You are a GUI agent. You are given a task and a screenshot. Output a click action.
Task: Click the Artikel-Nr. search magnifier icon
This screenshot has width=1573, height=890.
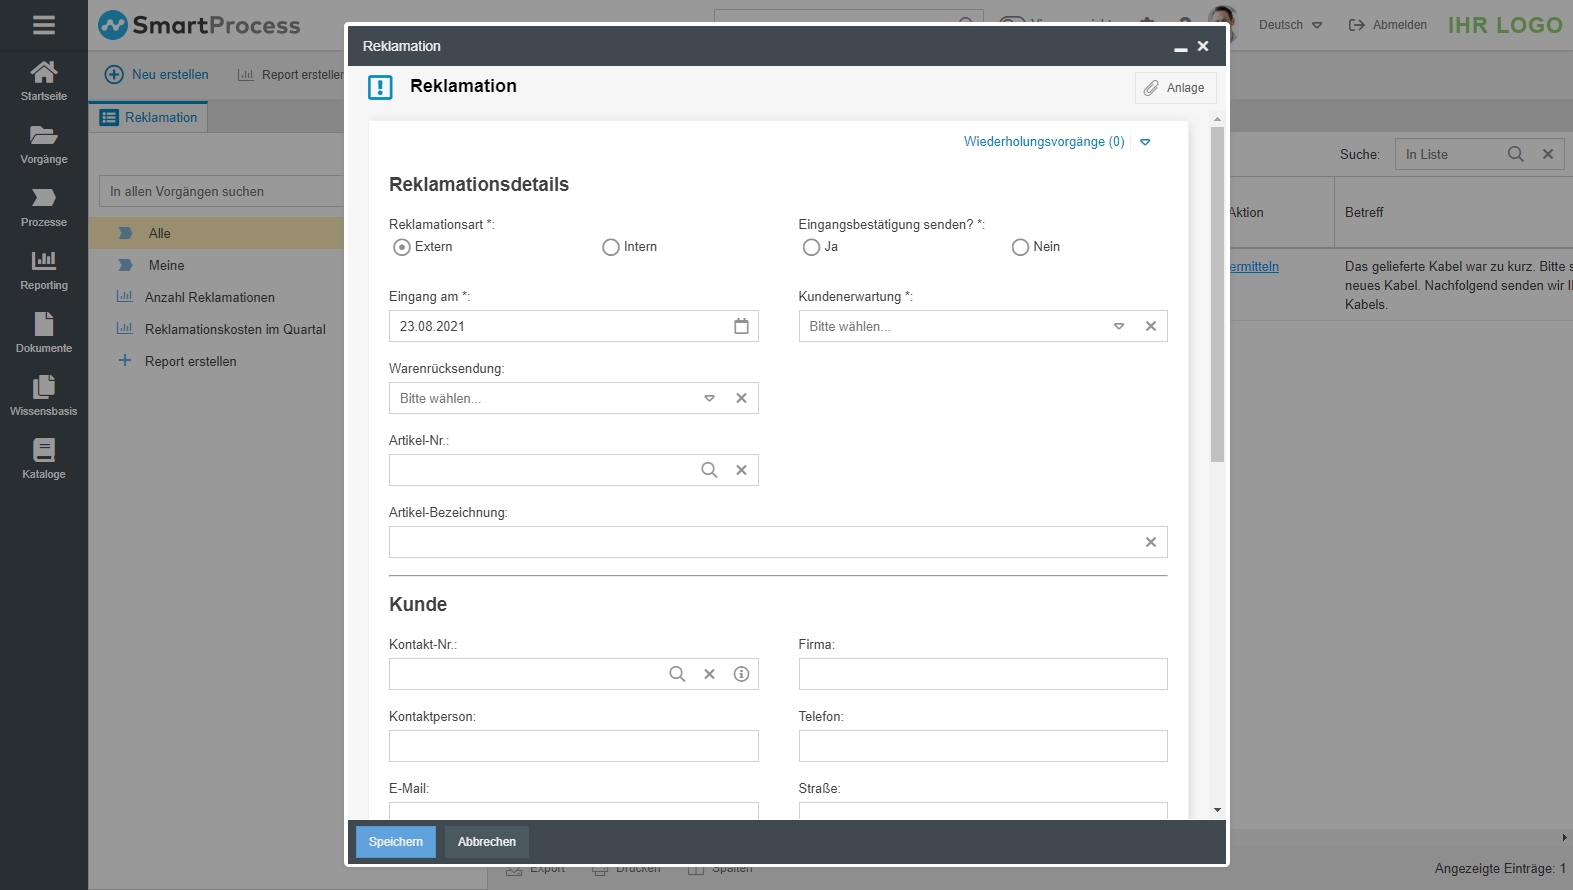pos(709,470)
